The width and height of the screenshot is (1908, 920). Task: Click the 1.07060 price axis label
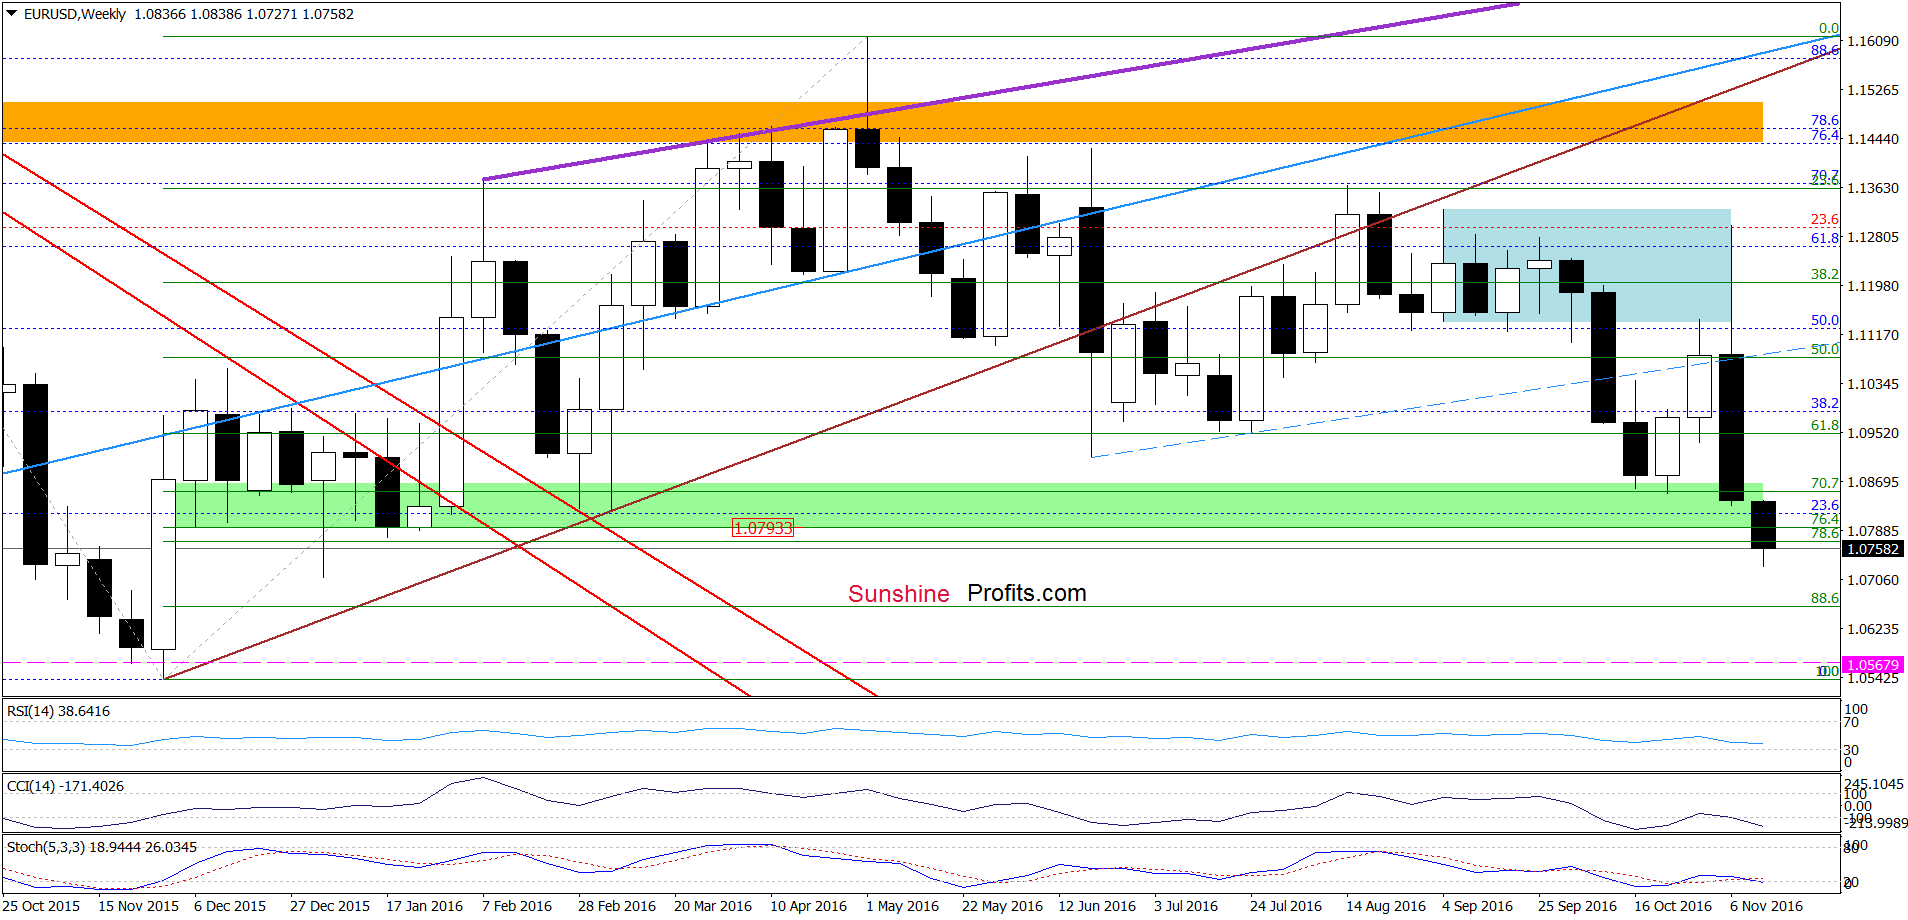[1872, 580]
